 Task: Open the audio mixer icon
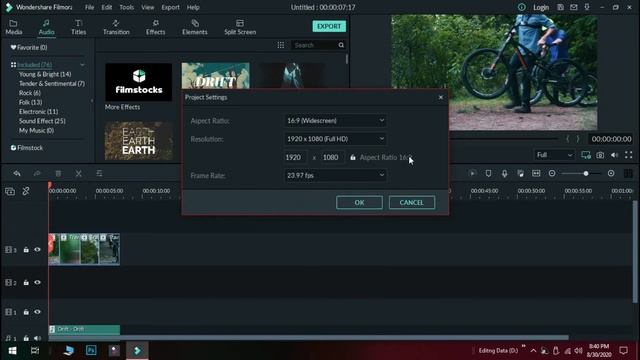520,173
